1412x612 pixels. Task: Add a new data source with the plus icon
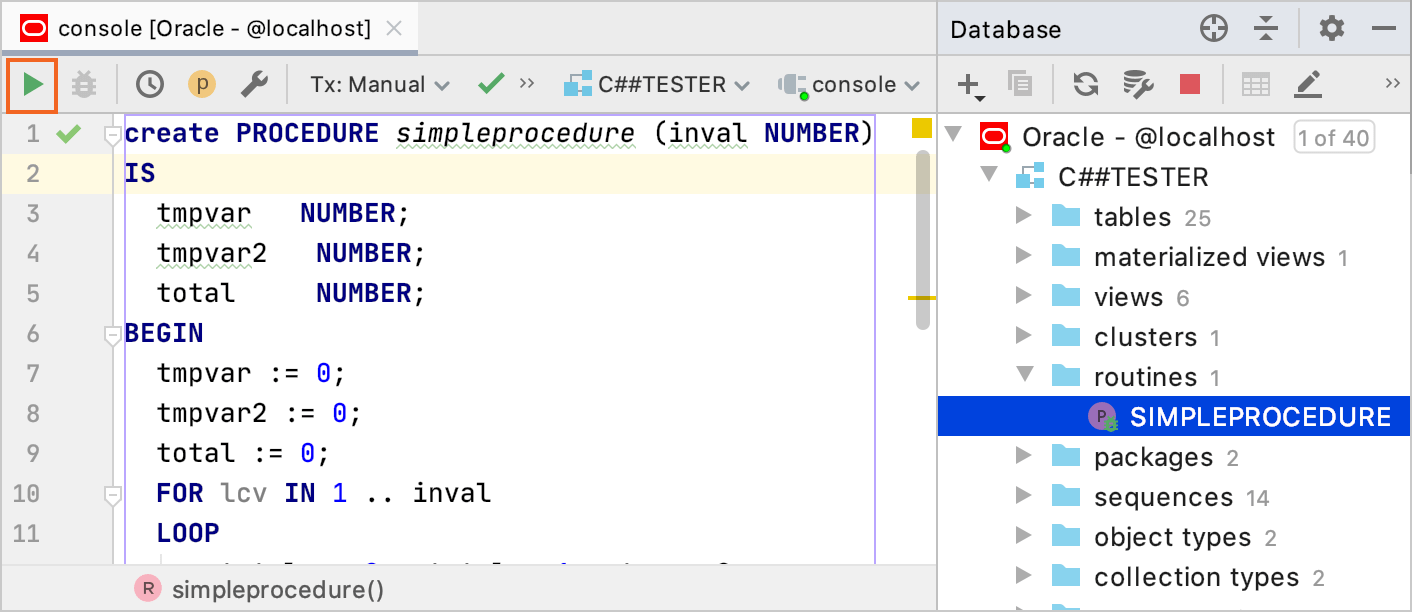point(967,84)
